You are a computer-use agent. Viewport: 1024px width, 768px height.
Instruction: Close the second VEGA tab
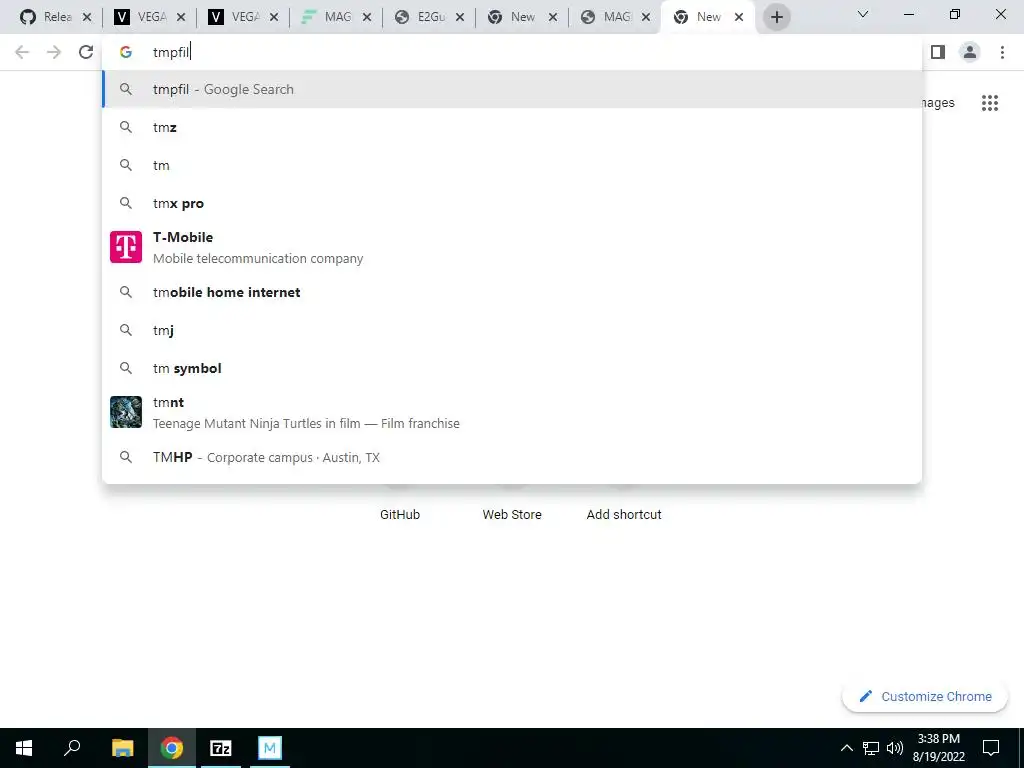pos(274,18)
